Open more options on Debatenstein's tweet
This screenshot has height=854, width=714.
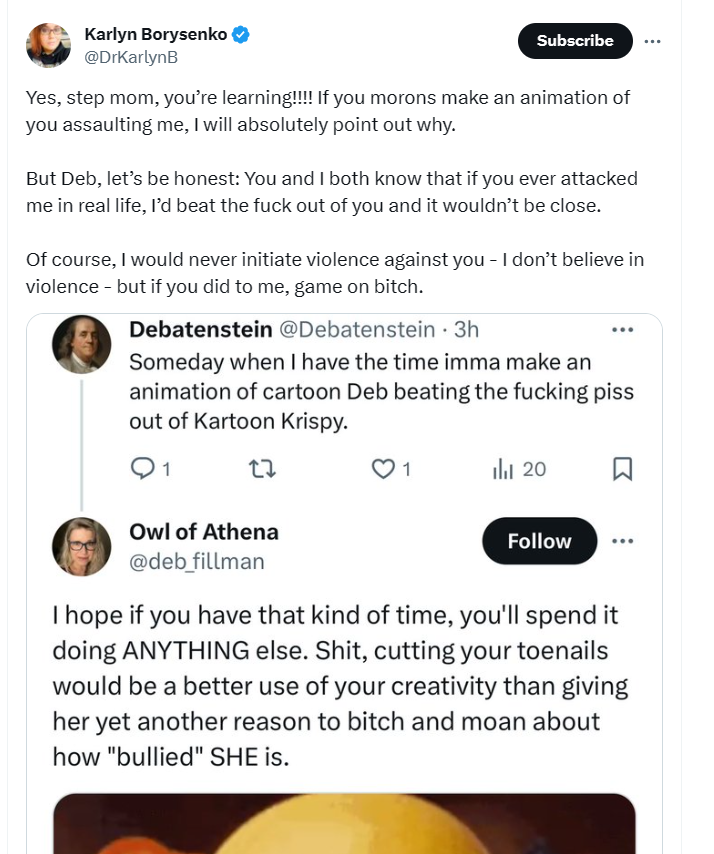[623, 330]
